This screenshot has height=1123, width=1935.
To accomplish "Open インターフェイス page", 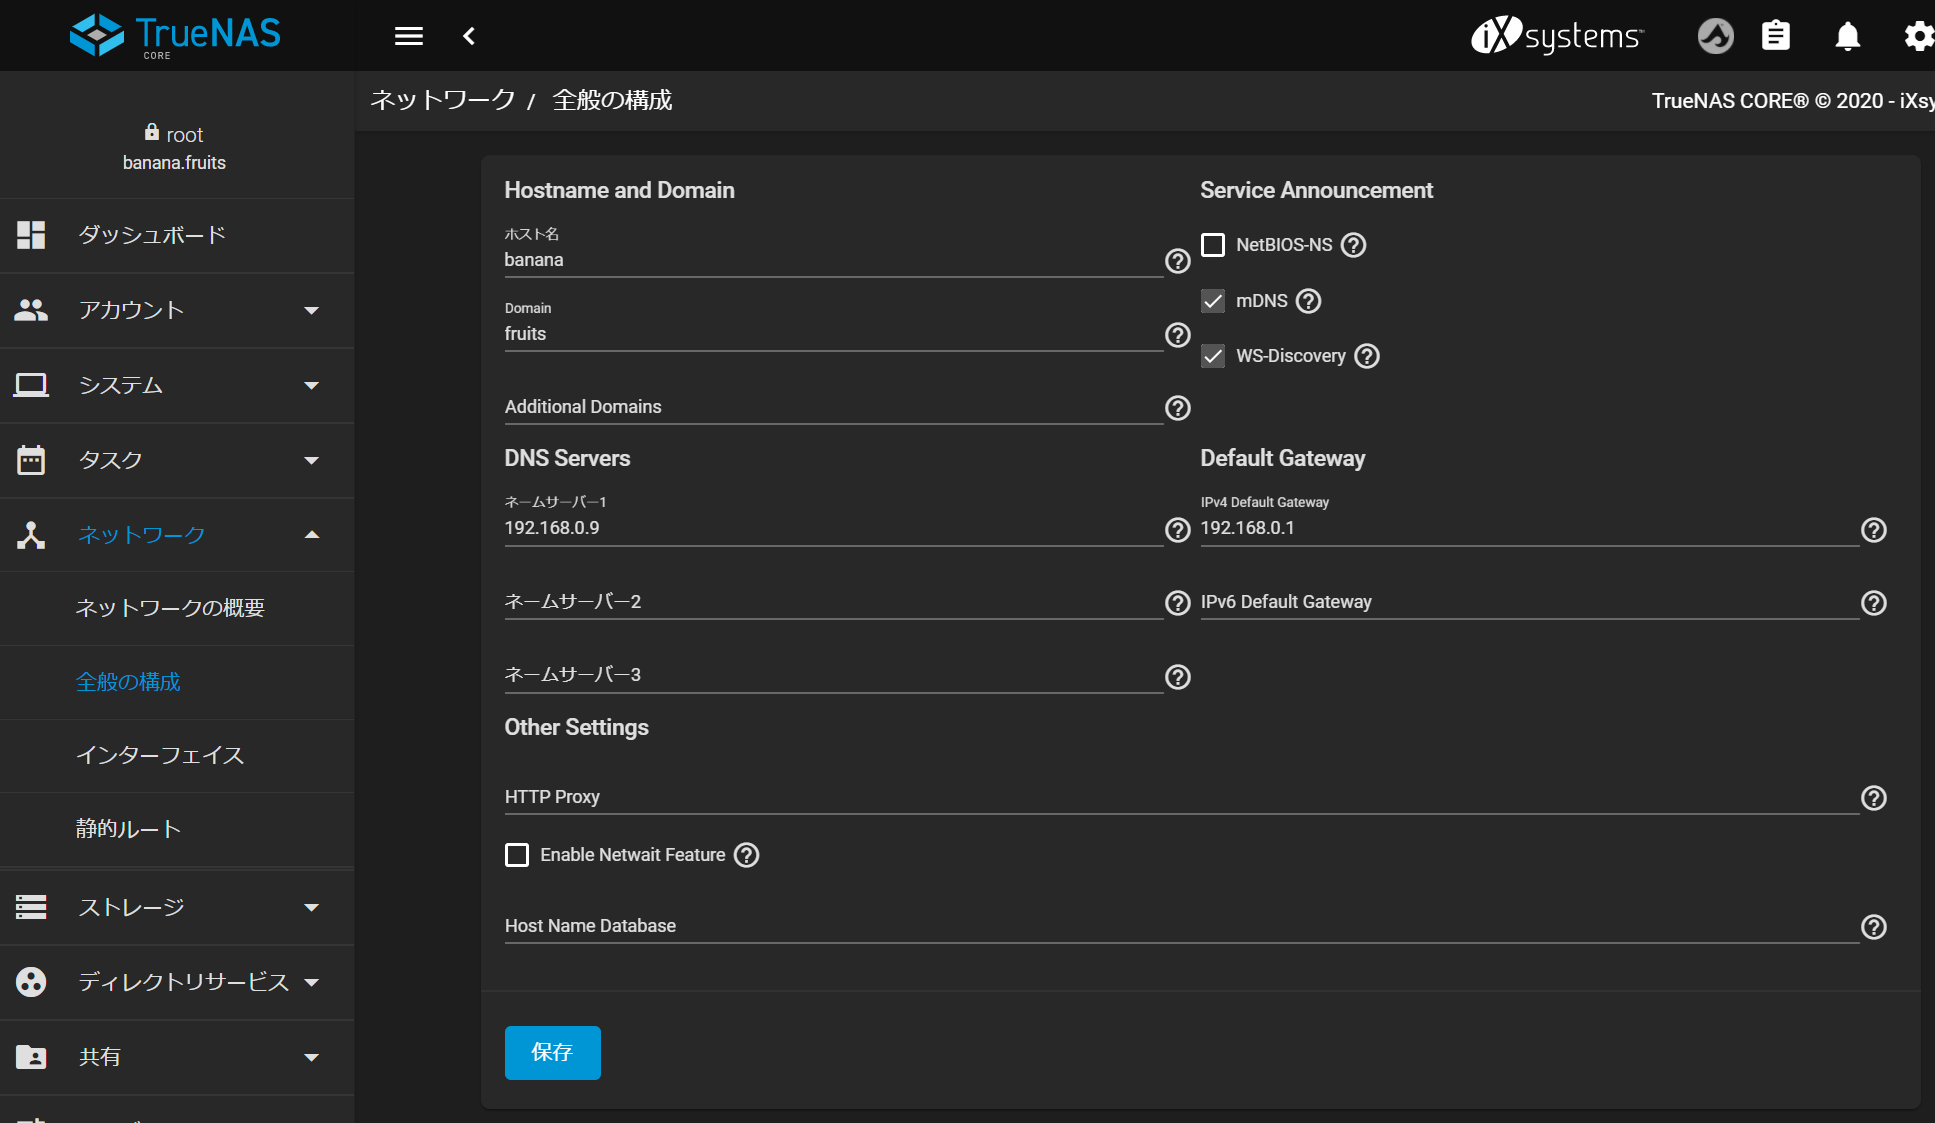I will 177,756.
